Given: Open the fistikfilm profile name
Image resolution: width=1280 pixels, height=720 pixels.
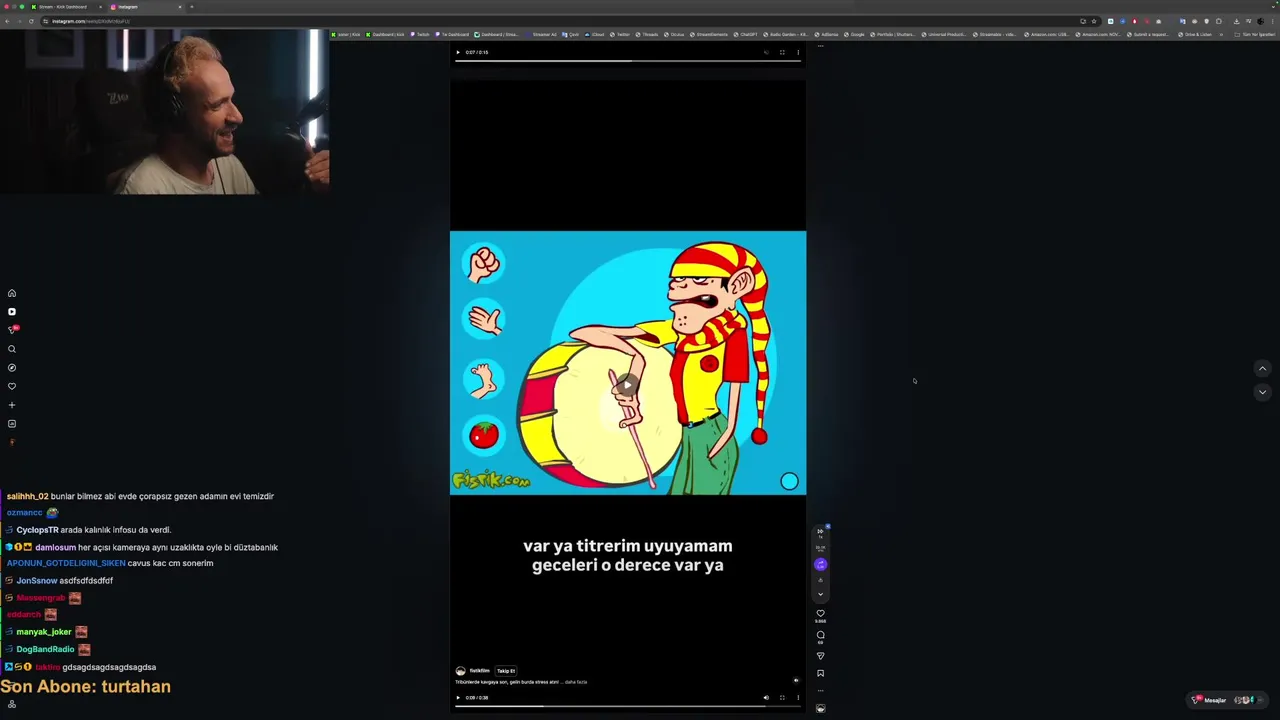Looking at the screenshot, I should (x=480, y=671).
